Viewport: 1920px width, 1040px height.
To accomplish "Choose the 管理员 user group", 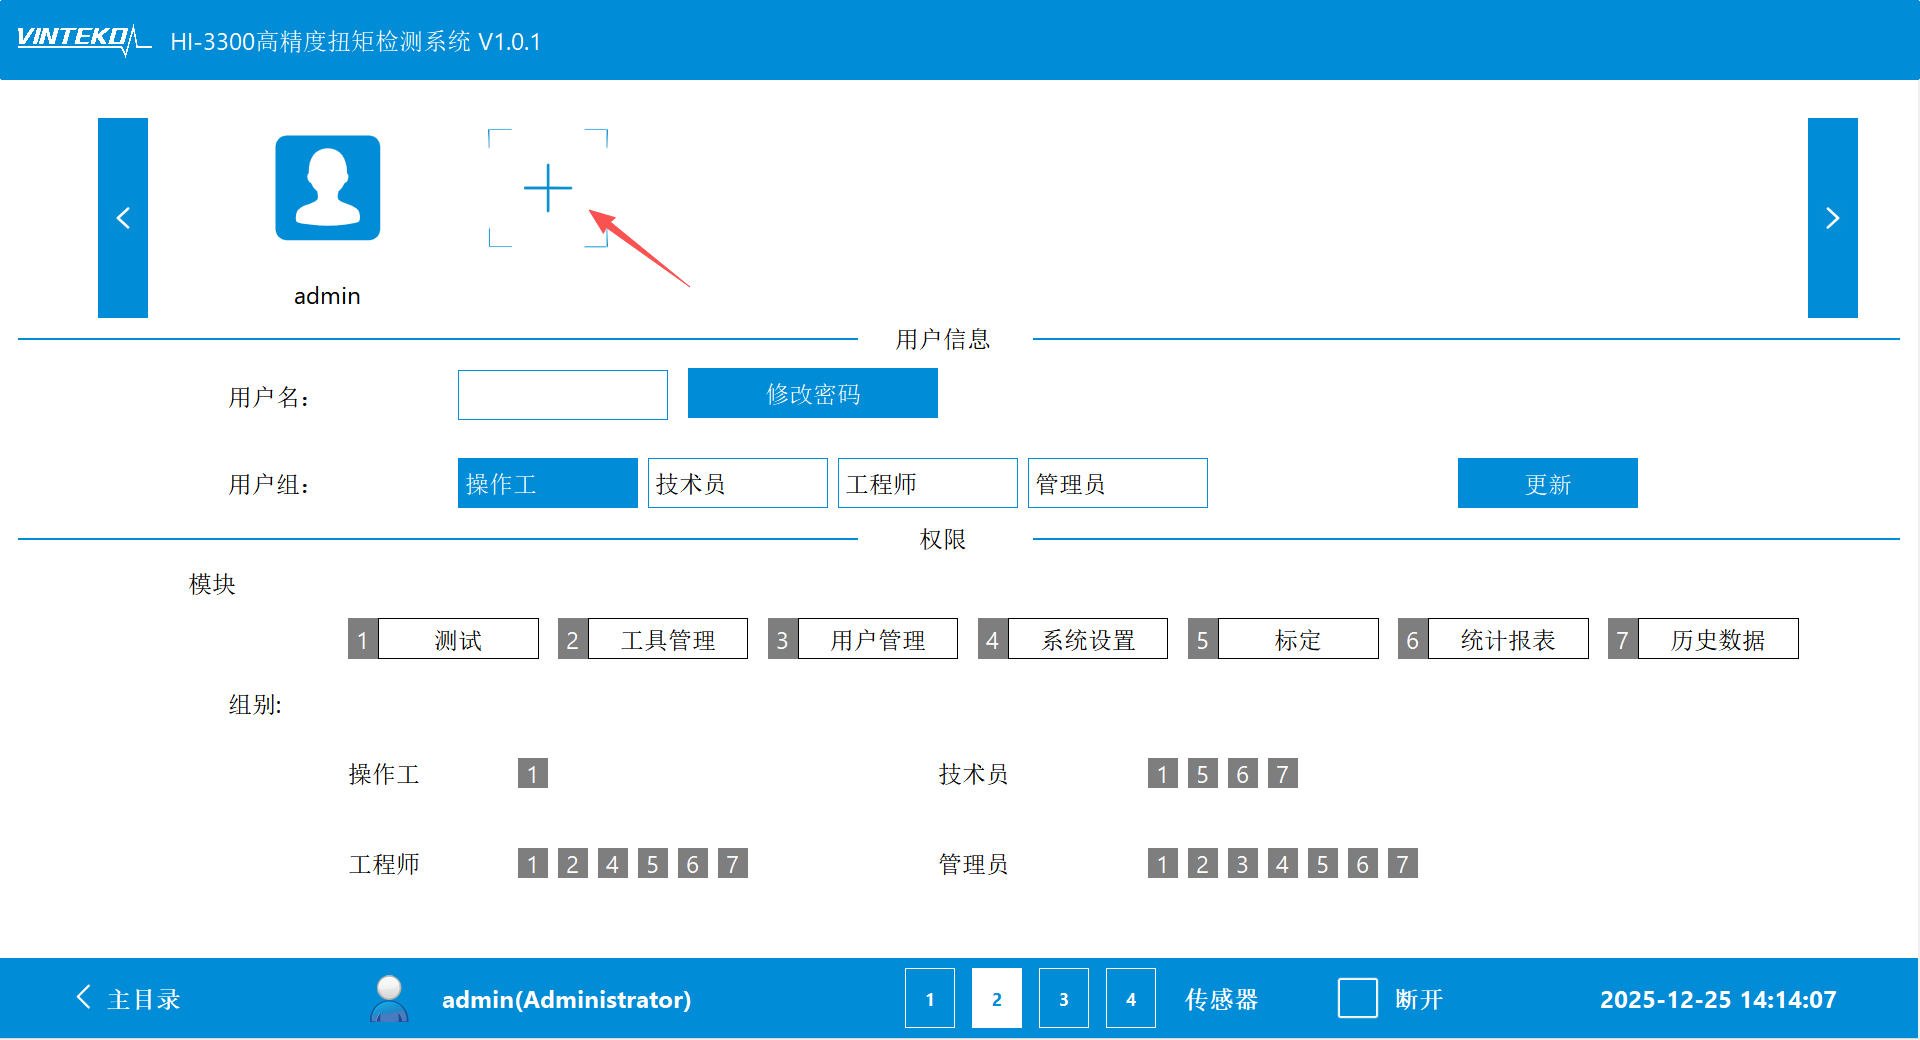I will (1117, 483).
